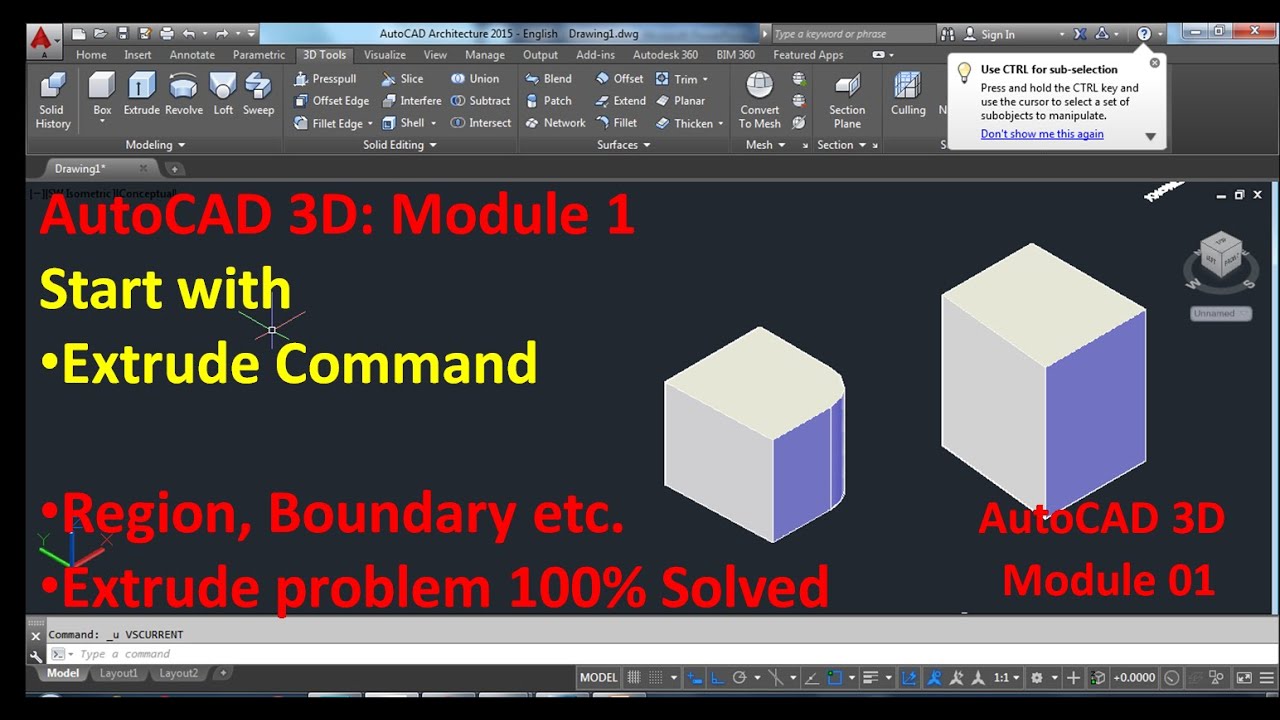Select the Patch surface tool
1280x720 pixels.
point(548,100)
